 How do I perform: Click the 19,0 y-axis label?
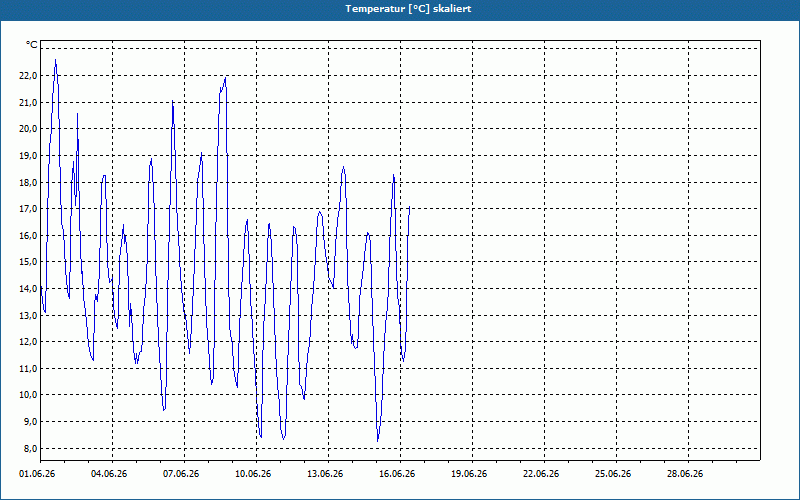click(28, 156)
